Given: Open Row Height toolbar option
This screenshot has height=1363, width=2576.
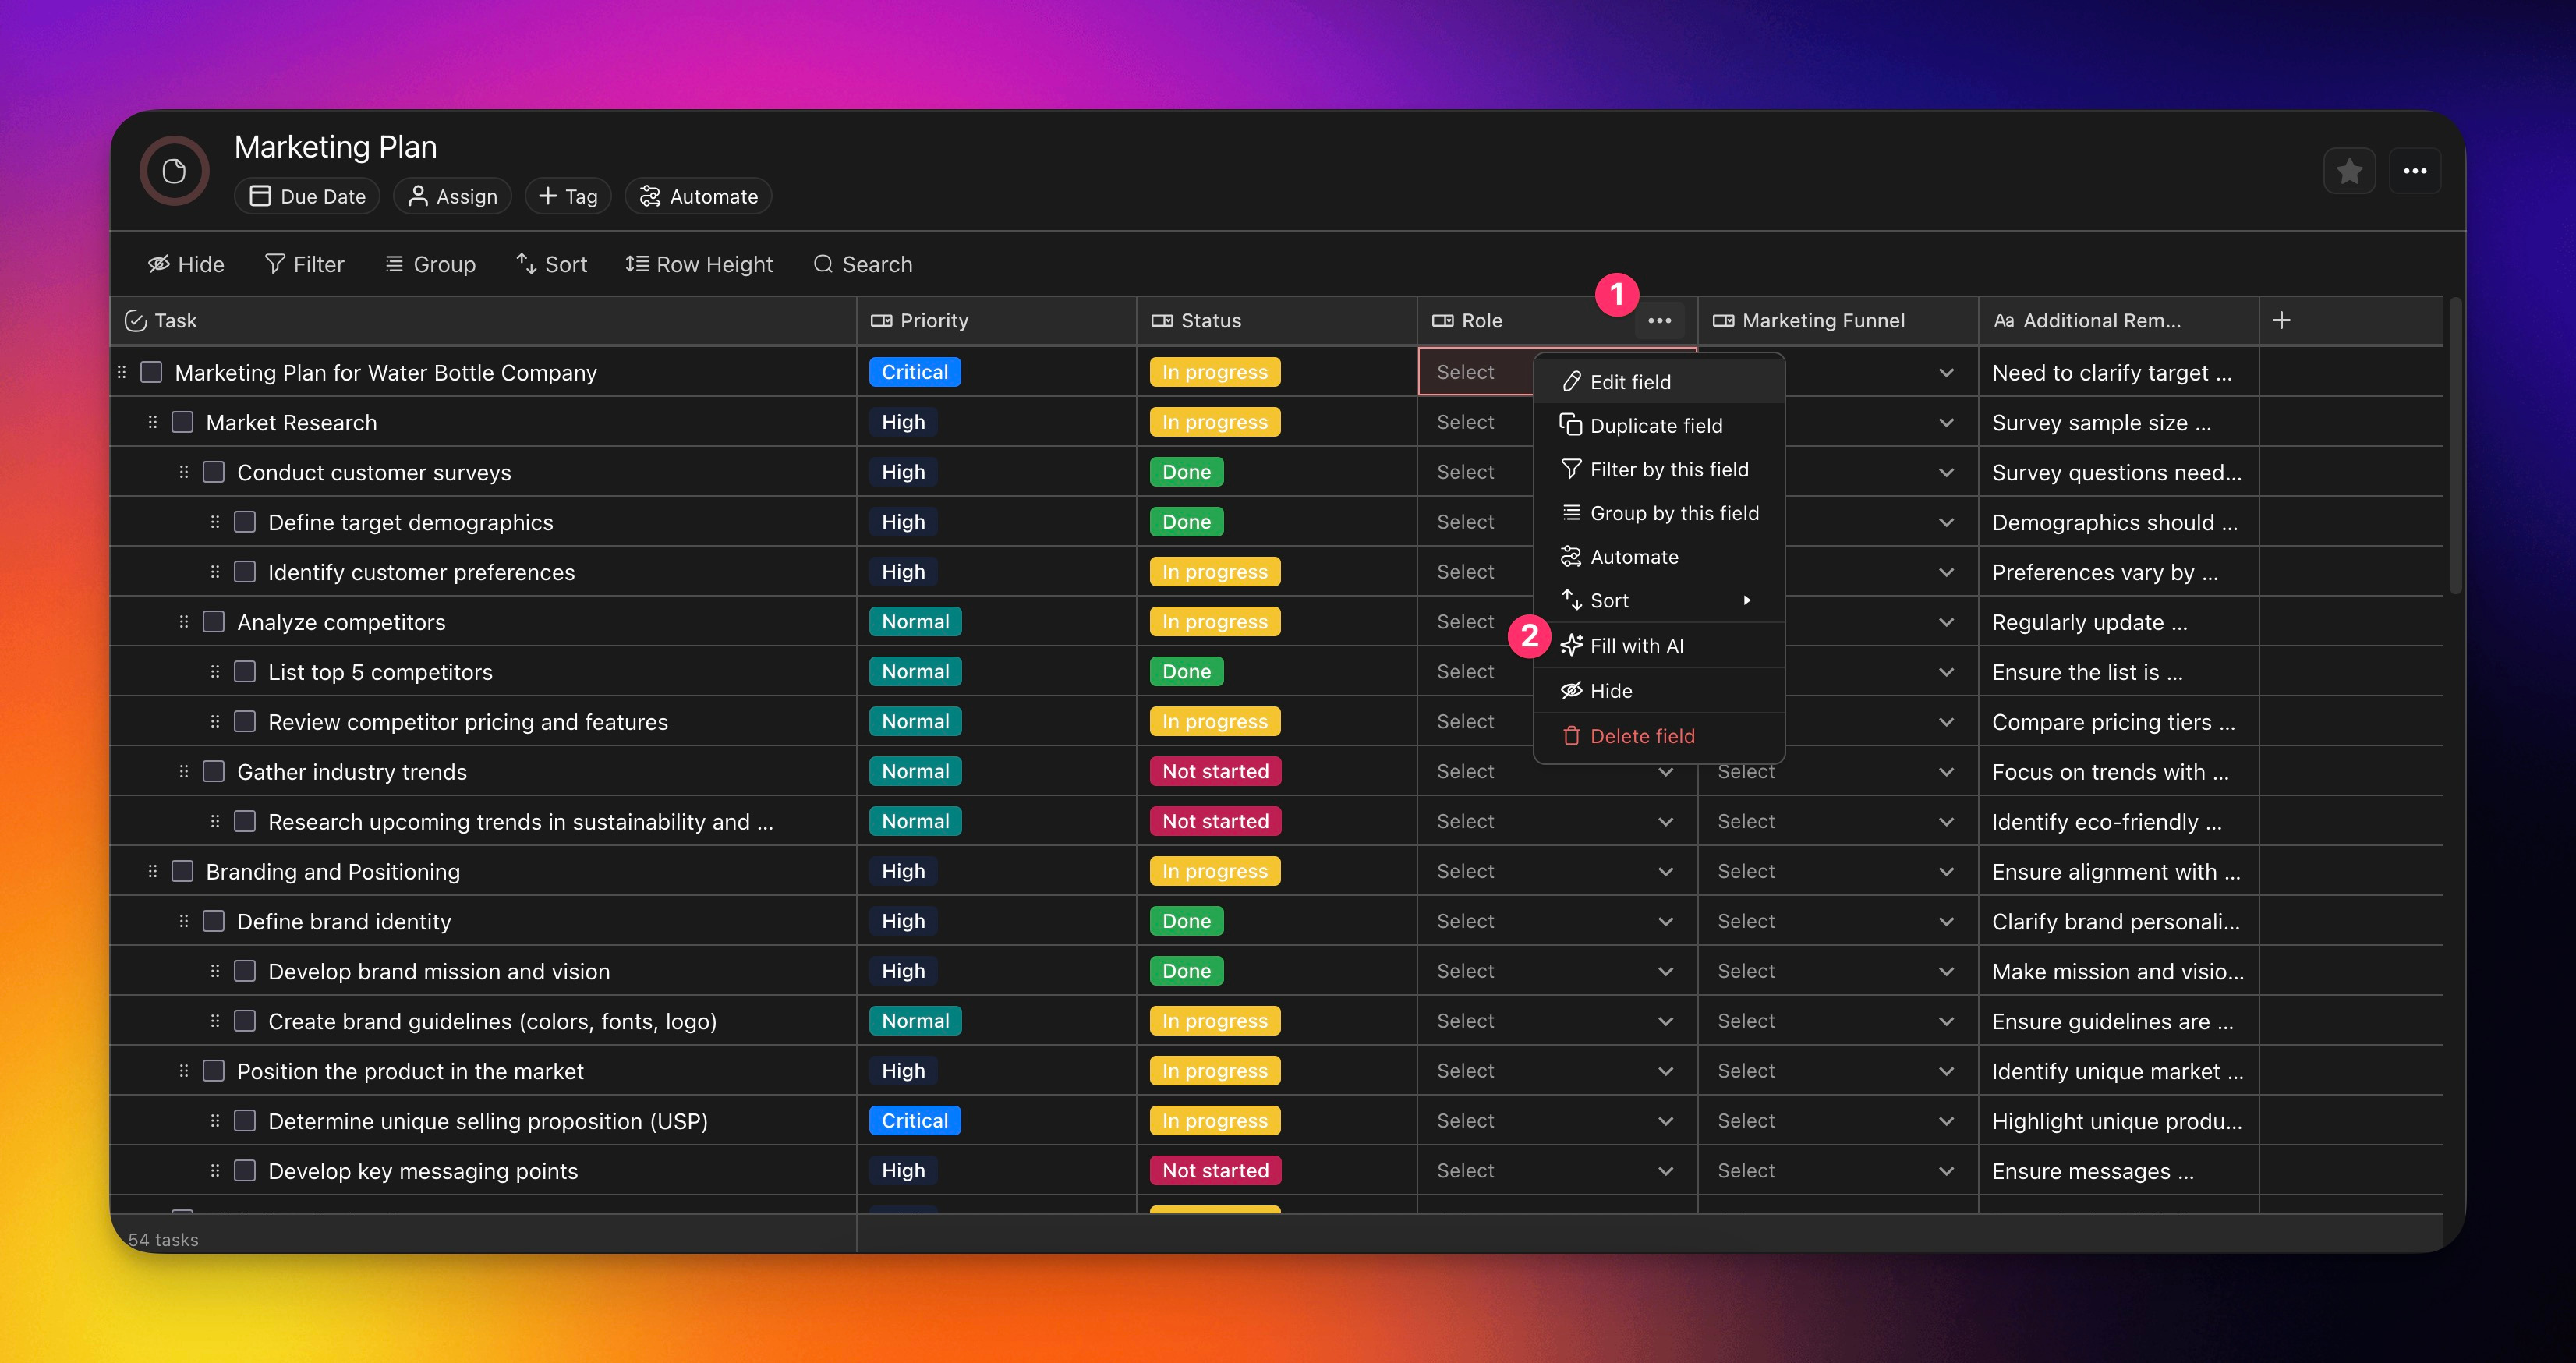Looking at the screenshot, I should (x=699, y=264).
